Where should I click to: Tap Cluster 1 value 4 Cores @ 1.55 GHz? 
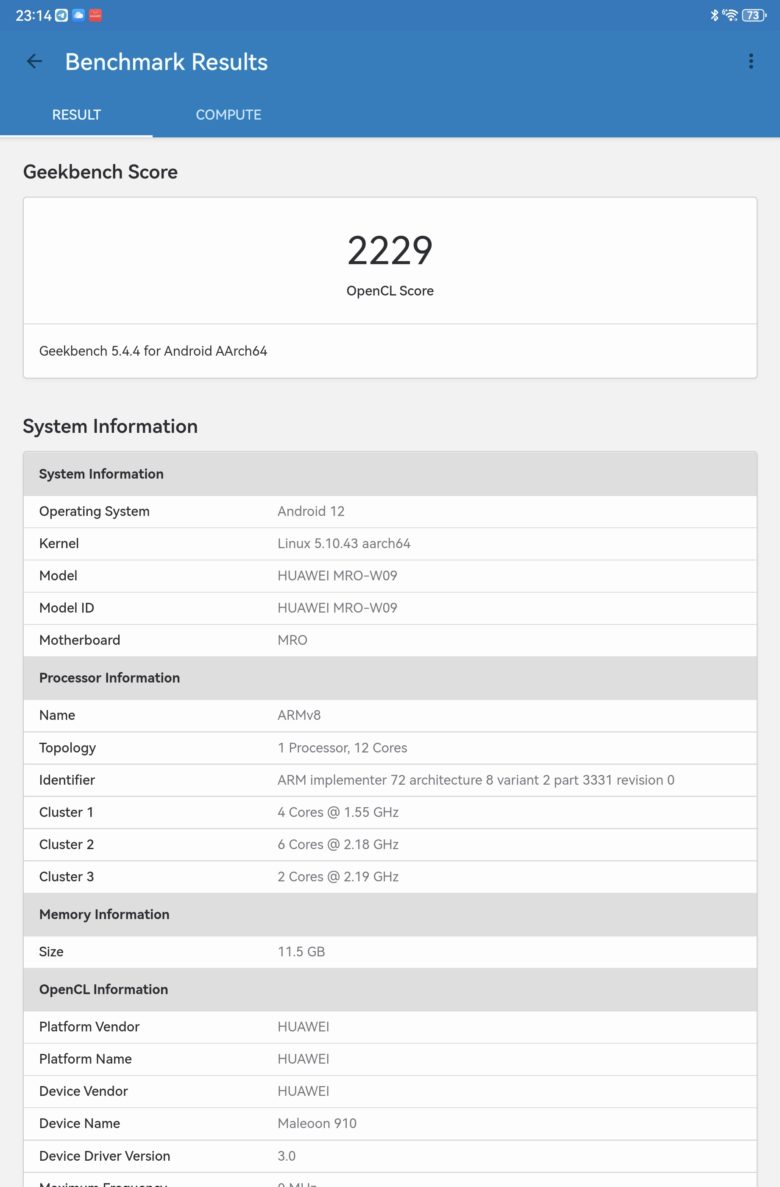[x=338, y=812]
